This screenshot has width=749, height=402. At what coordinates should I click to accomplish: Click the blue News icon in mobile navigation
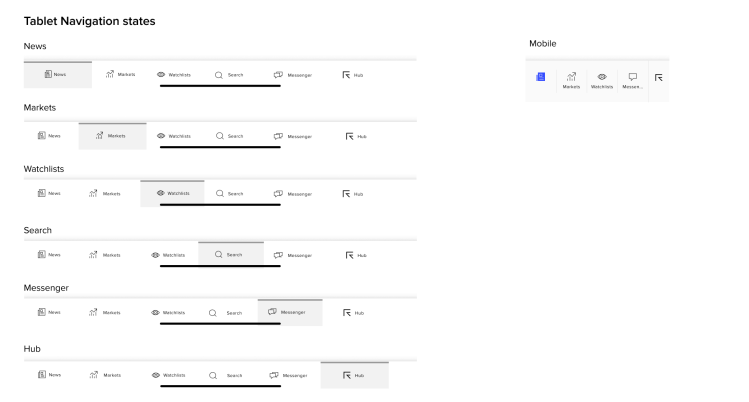point(540,77)
